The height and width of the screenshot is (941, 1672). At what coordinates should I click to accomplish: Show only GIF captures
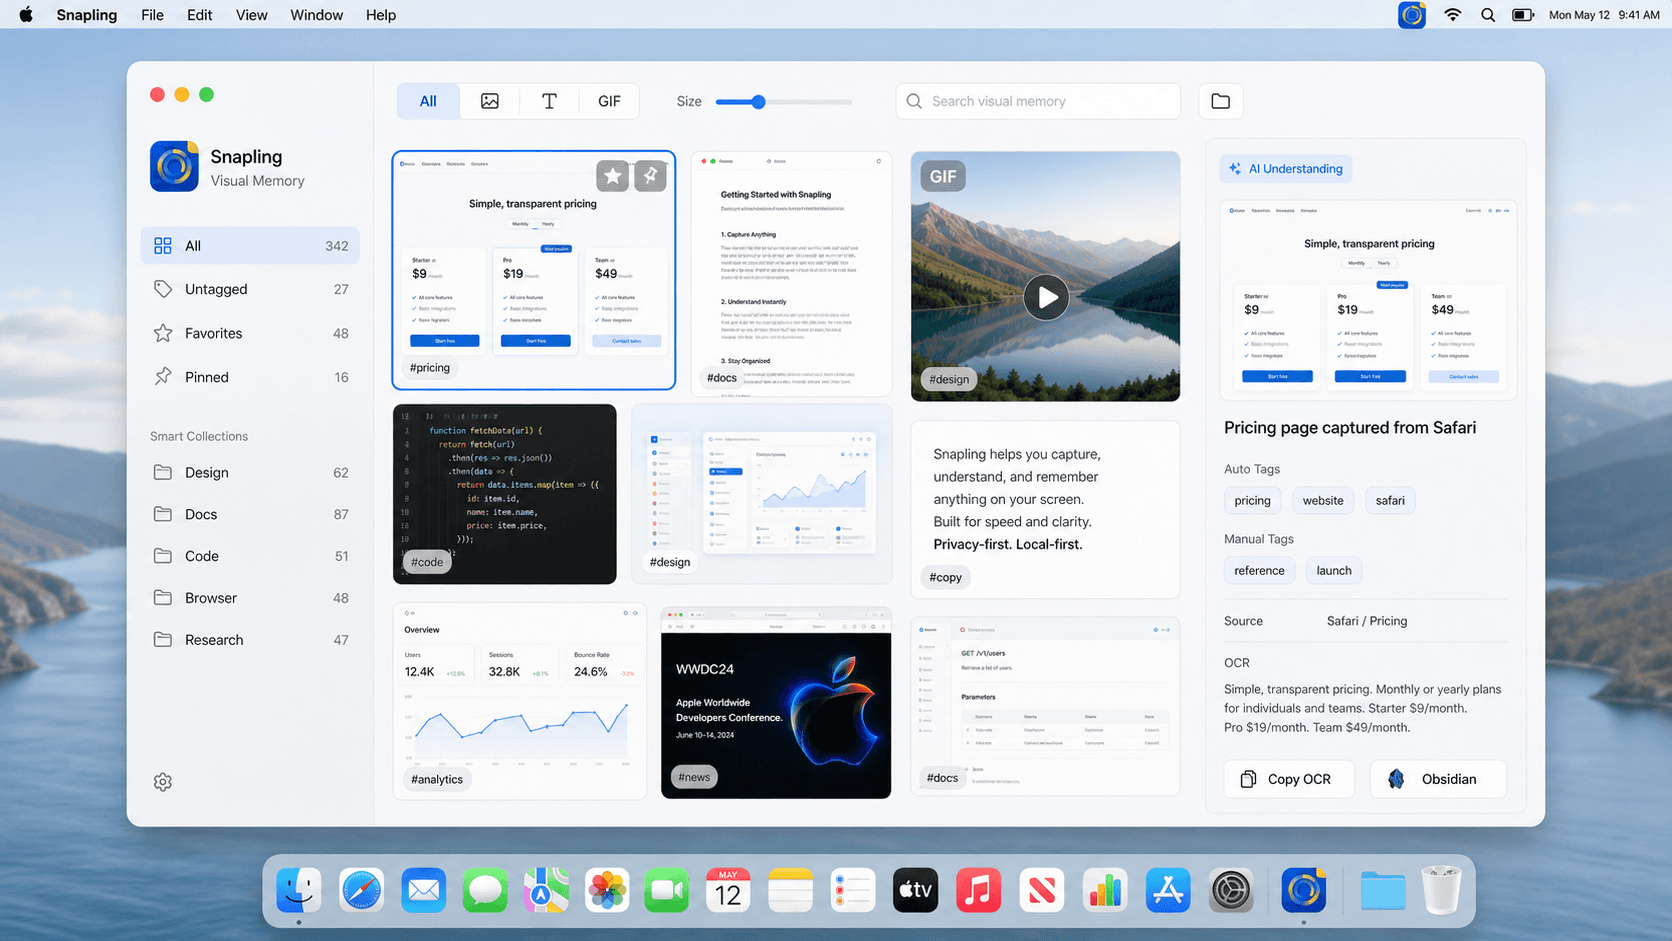coord(609,101)
